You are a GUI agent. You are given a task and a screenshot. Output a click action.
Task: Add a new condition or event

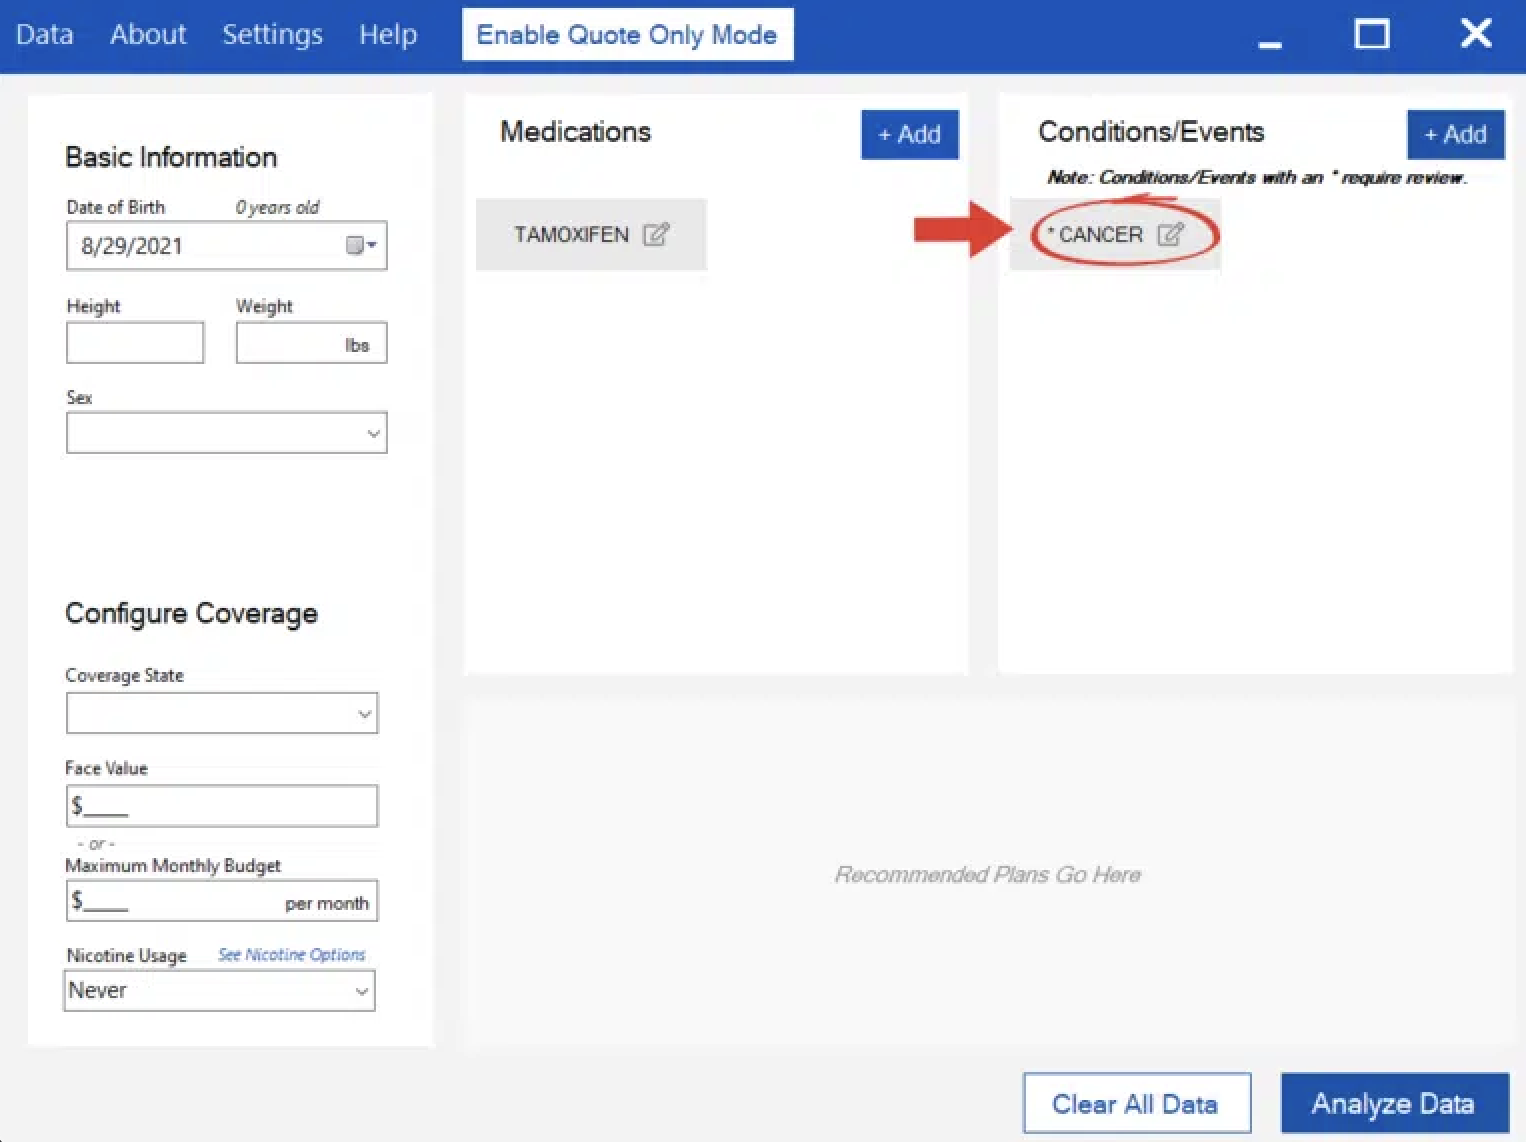(1455, 134)
